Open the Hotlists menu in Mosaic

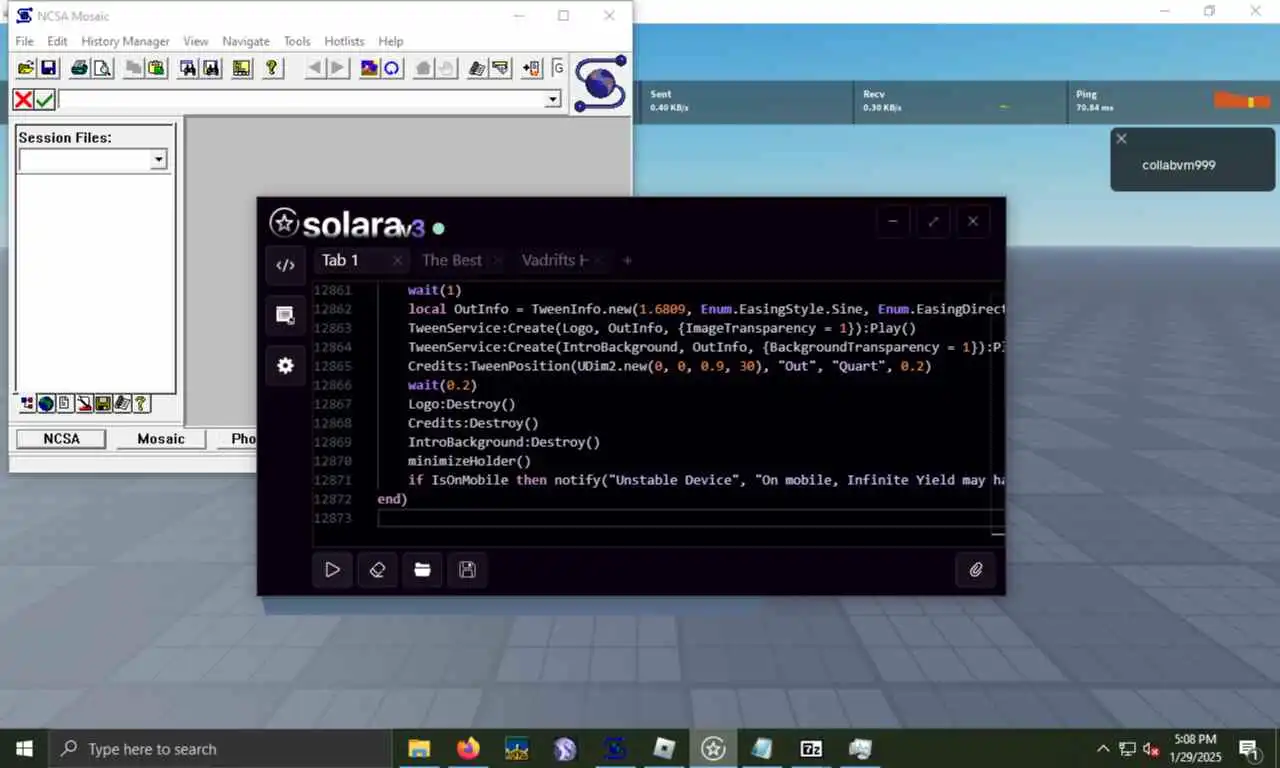point(344,41)
